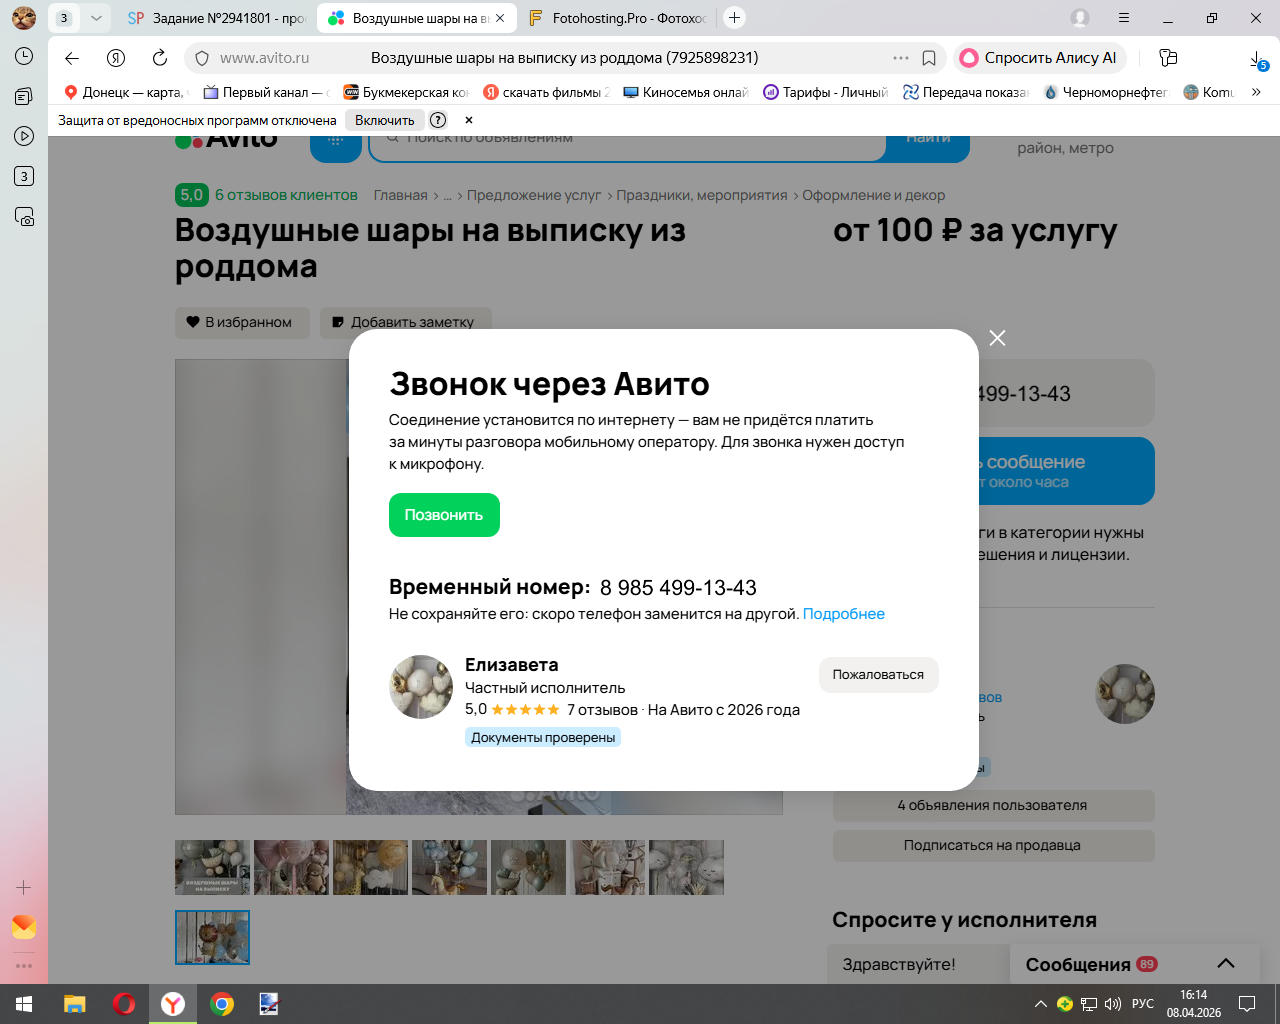1280x1024 pixels.
Task: Bookmark the page with the bookmark icon
Action: click(x=929, y=58)
